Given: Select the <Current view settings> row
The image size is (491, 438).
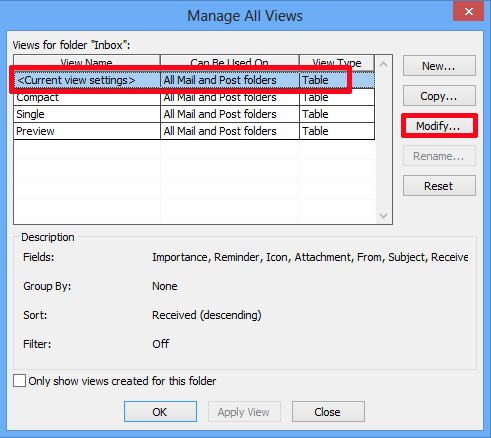Looking at the screenshot, I should (x=194, y=80).
